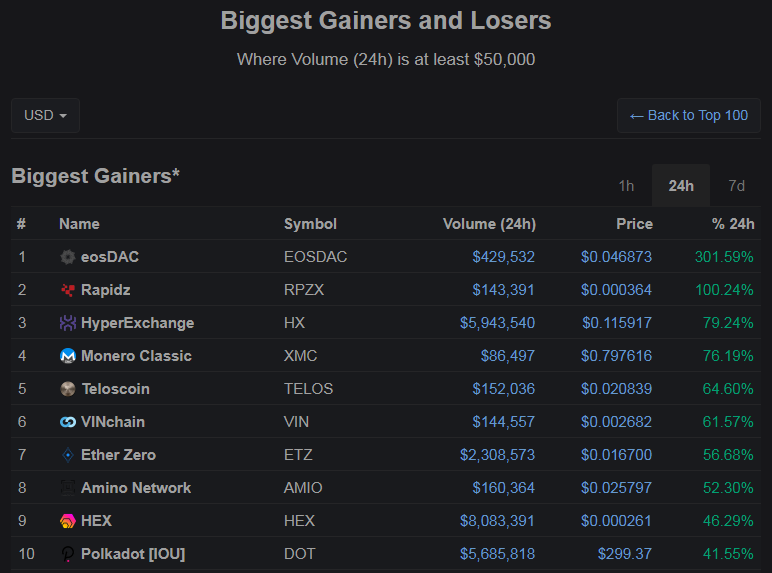Click HEX price $0.000261 link

(616, 521)
